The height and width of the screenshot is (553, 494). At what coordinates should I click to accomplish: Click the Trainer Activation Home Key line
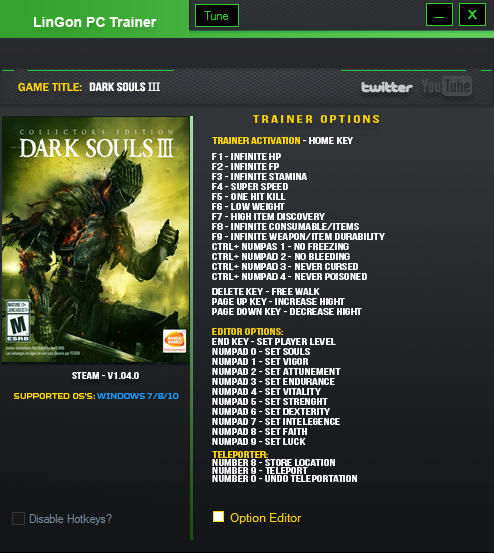282,141
